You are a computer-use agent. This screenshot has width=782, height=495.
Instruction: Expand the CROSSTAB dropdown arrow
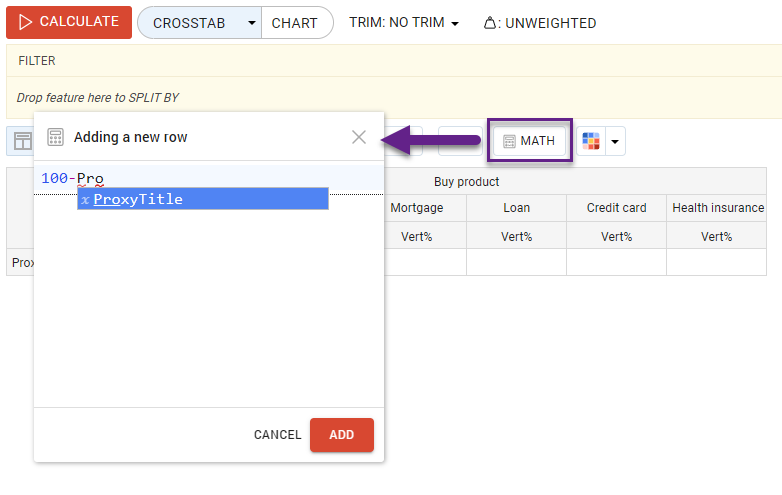click(x=252, y=23)
